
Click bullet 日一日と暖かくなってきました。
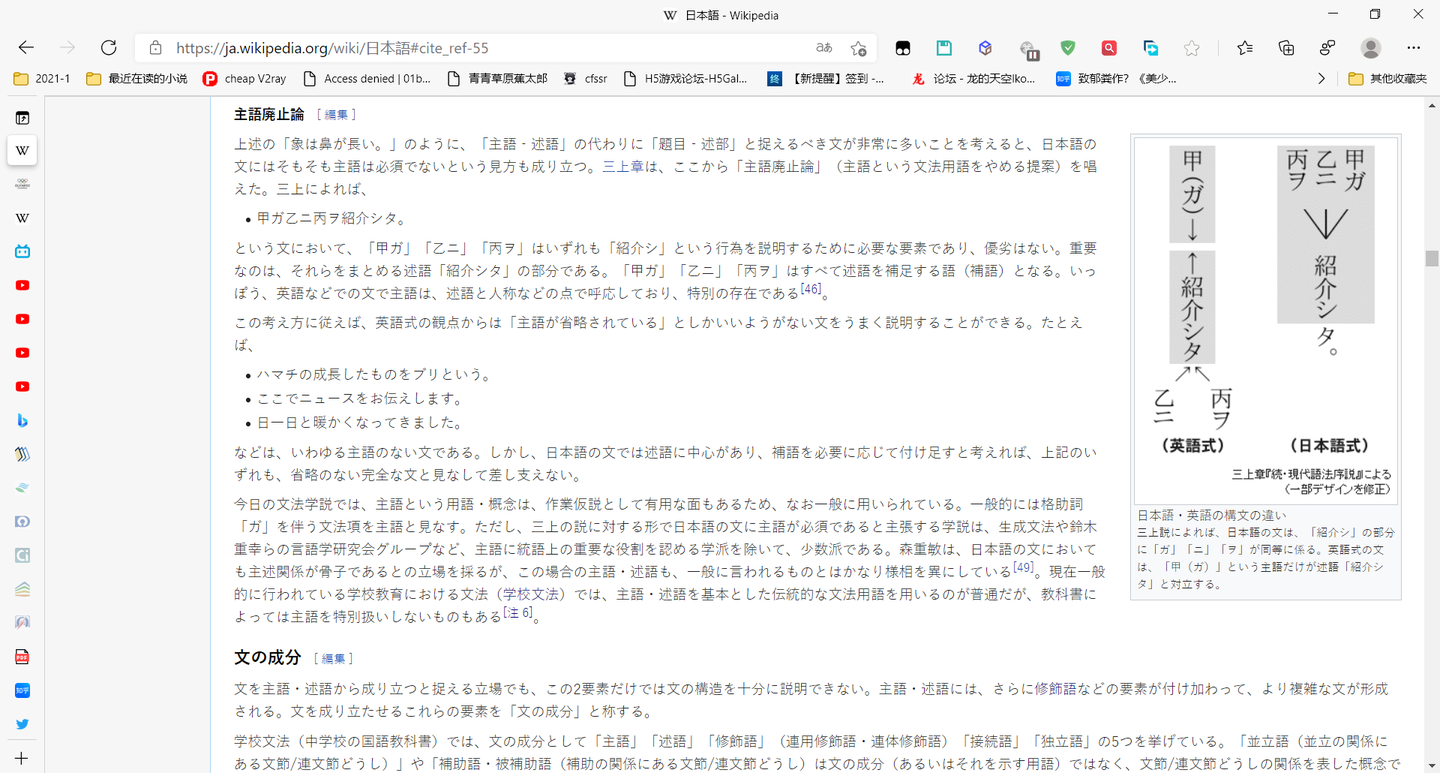(360, 423)
